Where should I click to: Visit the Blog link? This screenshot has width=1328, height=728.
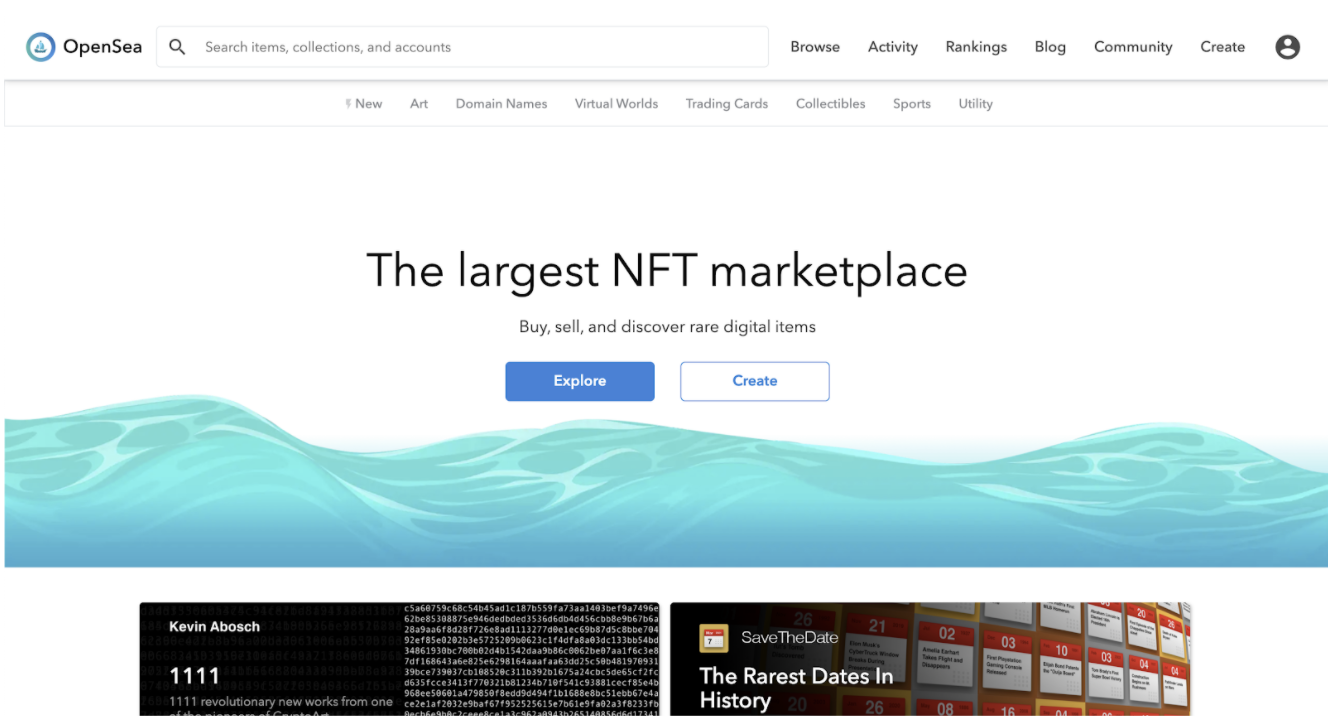1049,47
